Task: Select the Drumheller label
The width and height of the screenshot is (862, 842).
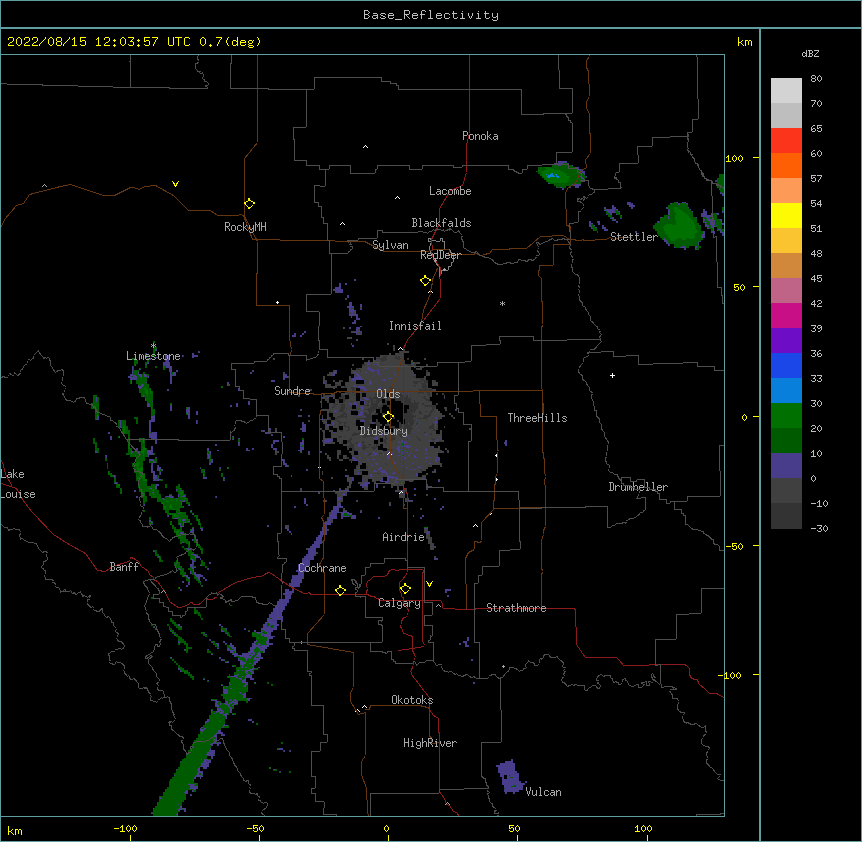Action: (x=638, y=487)
